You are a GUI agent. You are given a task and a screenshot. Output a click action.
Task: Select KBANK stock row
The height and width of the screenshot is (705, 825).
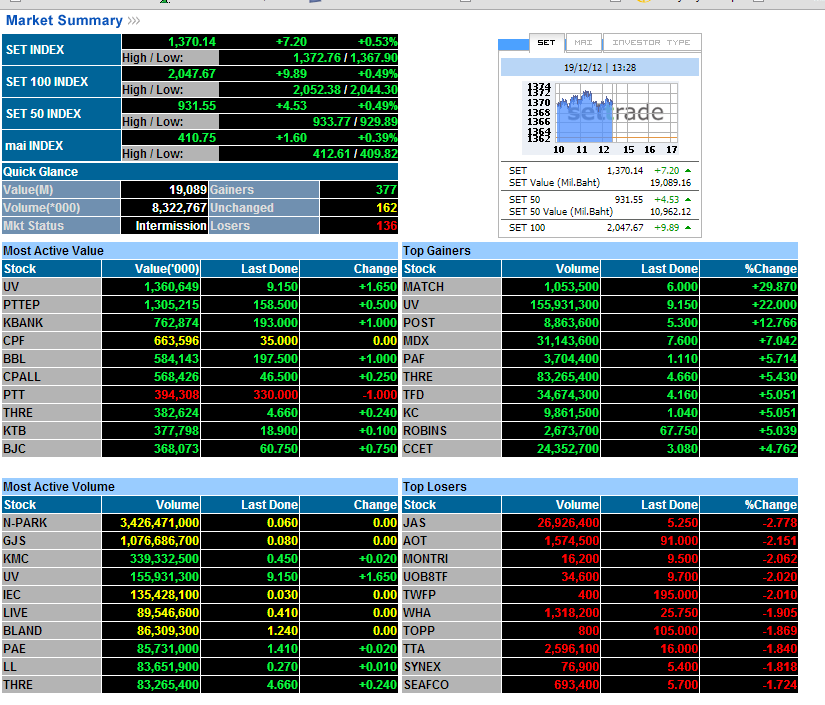pos(200,323)
